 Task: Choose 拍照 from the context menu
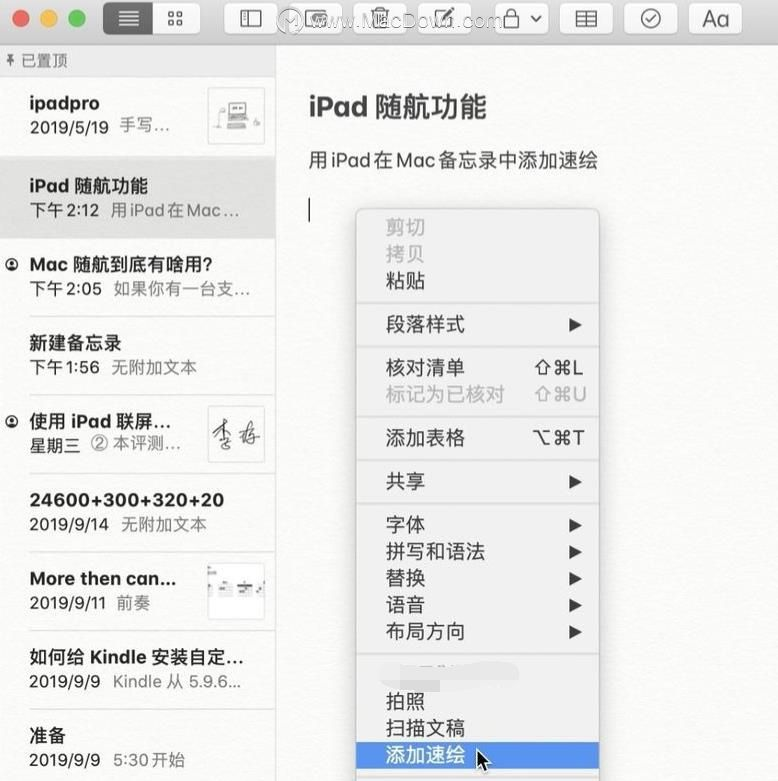(x=477, y=702)
